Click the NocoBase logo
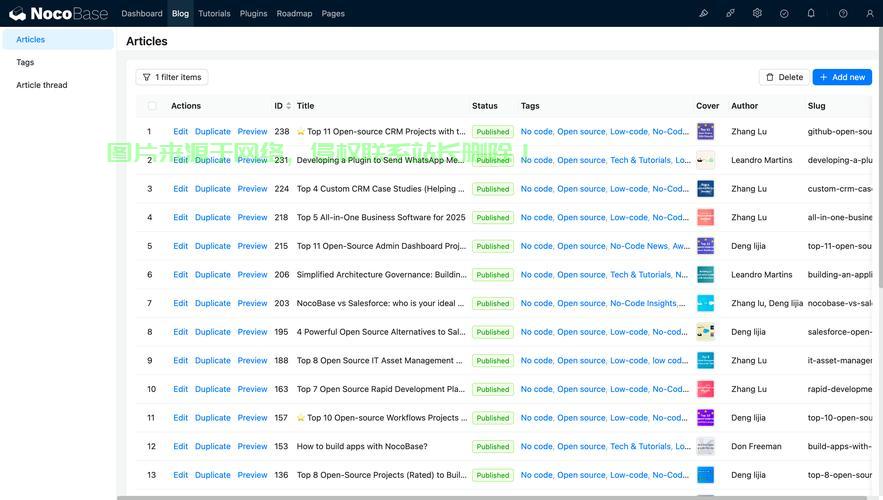This screenshot has width=883, height=500. (59, 14)
